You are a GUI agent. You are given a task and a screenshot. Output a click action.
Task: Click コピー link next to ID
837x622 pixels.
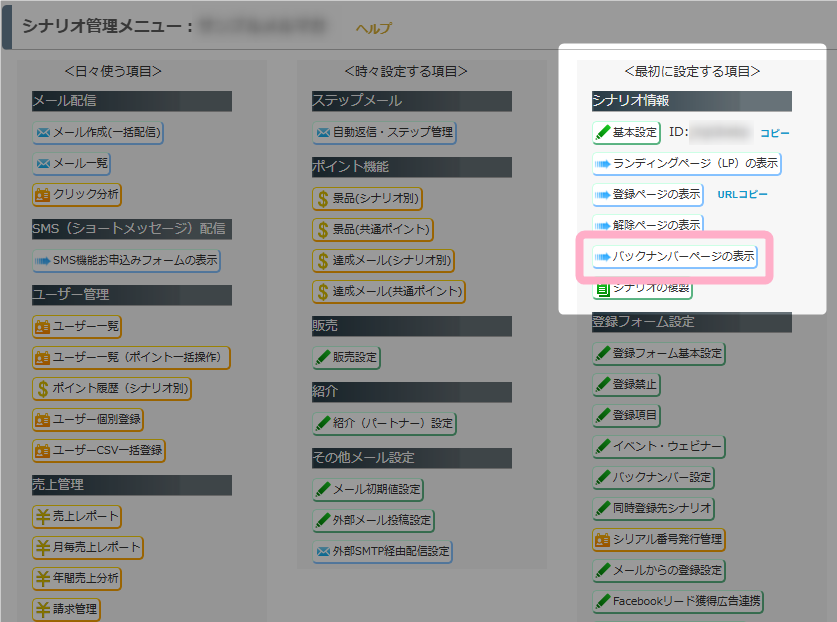pos(774,132)
